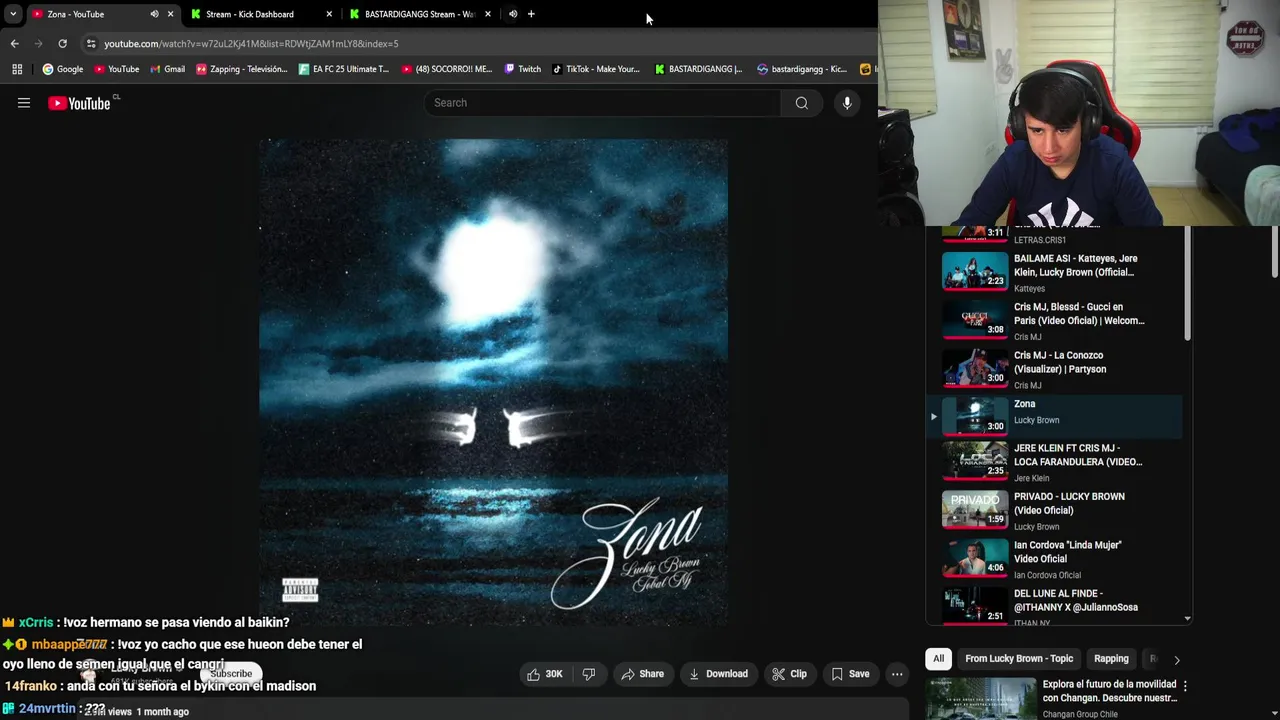This screenshot has height=720, width=1280.
Task: Open Lucky Brown channel under Zona title
Action: [1036, 421]
